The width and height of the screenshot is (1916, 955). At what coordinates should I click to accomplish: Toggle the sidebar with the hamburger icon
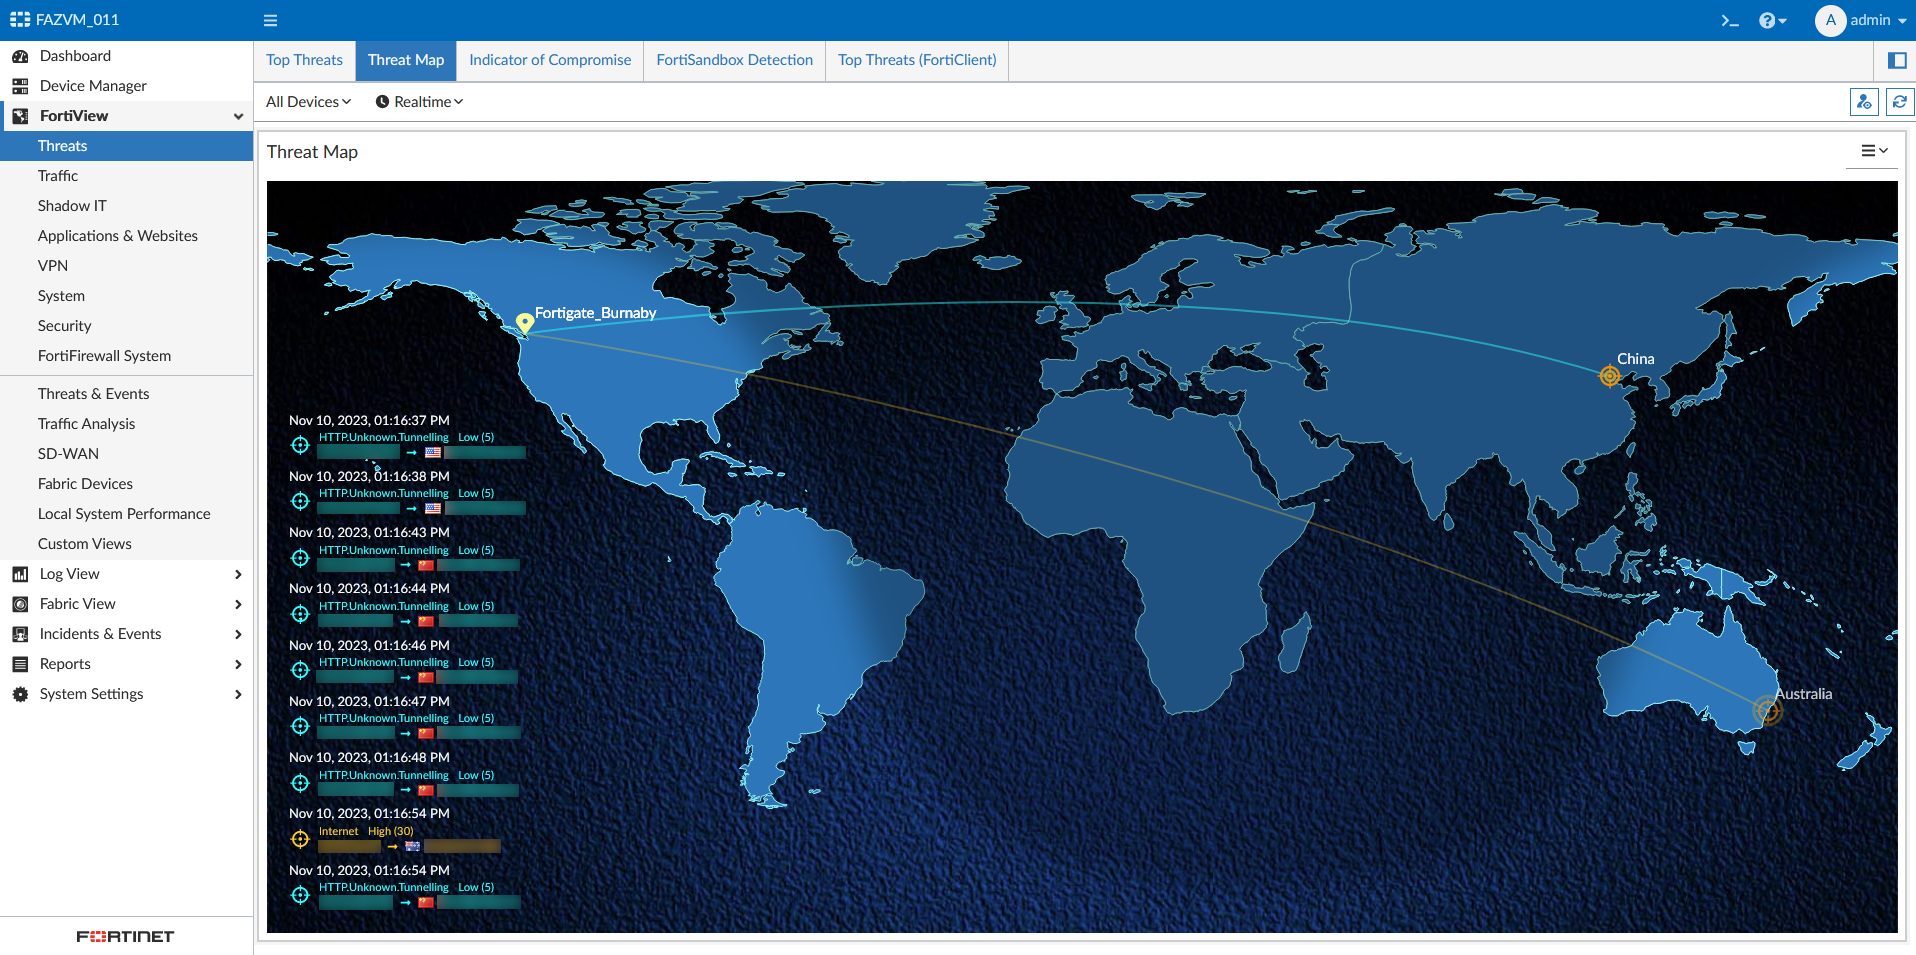point(269,19)
